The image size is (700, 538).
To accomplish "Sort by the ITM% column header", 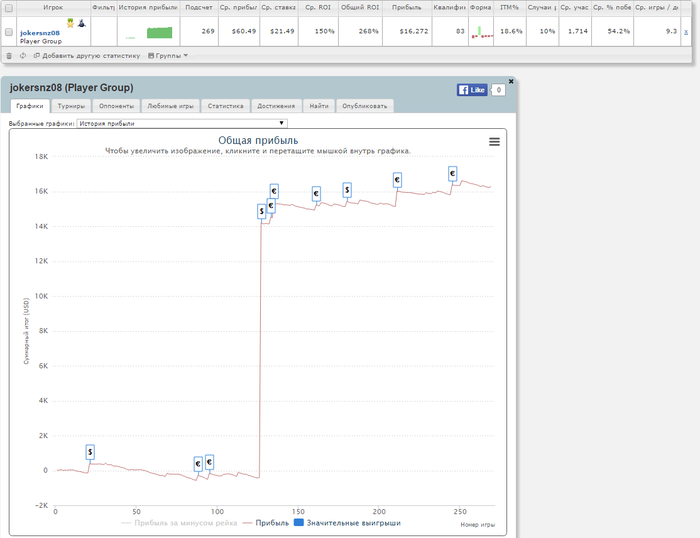I will coord(510,8).
